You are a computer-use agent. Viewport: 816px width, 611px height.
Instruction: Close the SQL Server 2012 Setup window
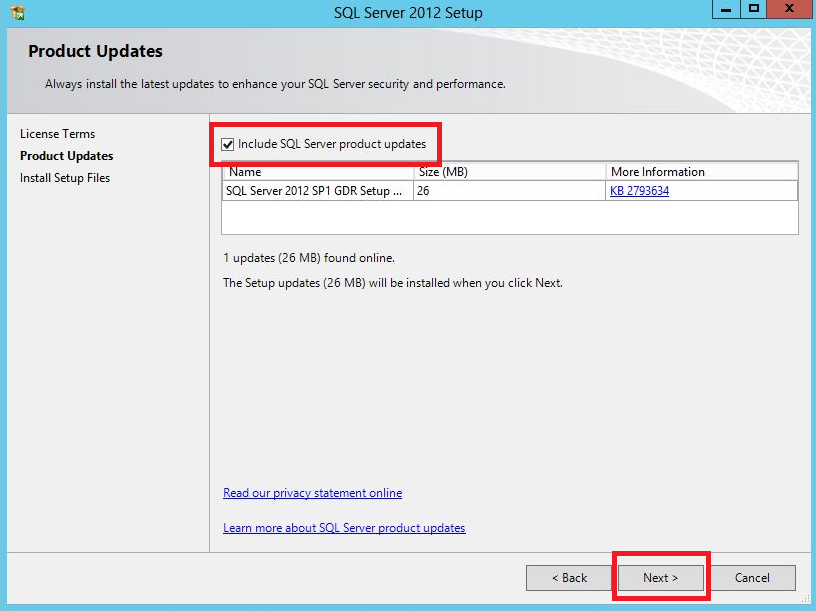pyautogui.click(x=789, y=9)
